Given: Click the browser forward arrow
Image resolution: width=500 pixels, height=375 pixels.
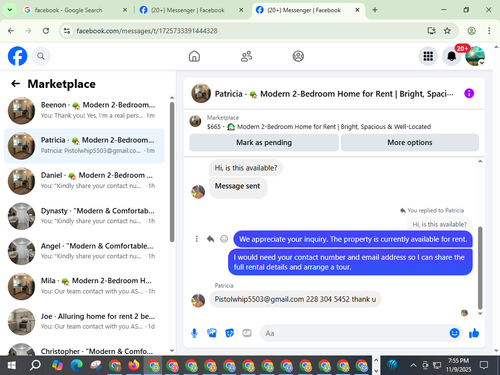Looking at the screenshot, I should pos(28,31).
